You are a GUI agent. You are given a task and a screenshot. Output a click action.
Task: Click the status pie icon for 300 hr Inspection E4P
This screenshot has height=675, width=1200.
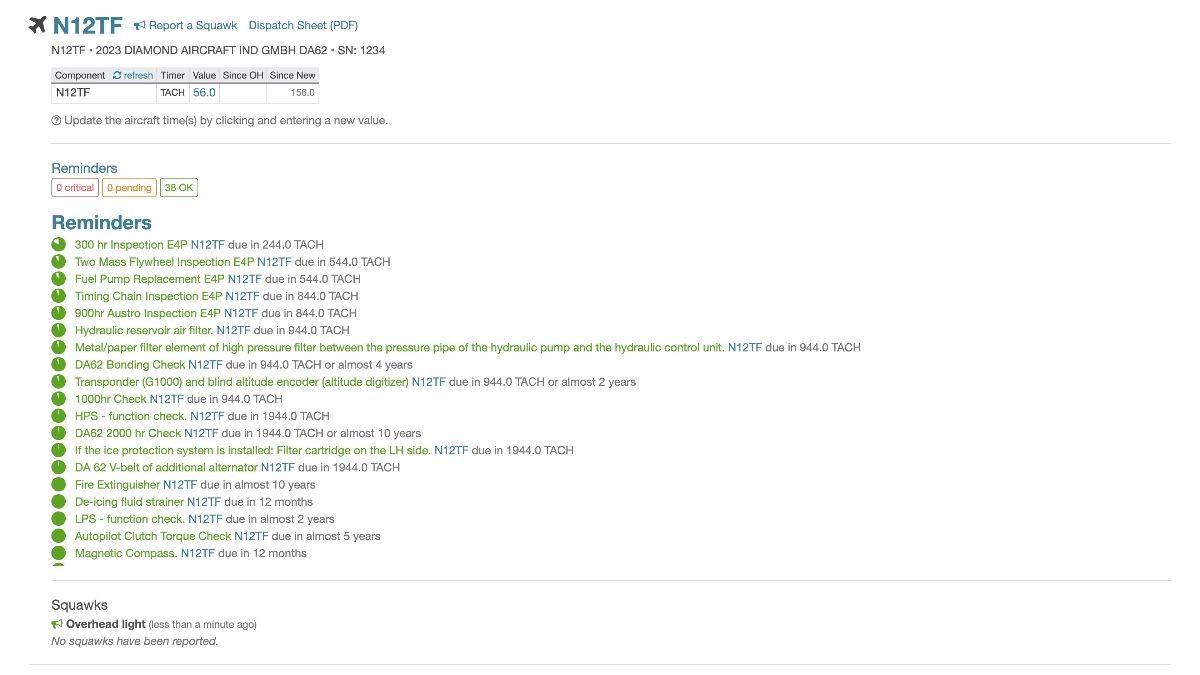pyautogui.click(x=58, y=244)
